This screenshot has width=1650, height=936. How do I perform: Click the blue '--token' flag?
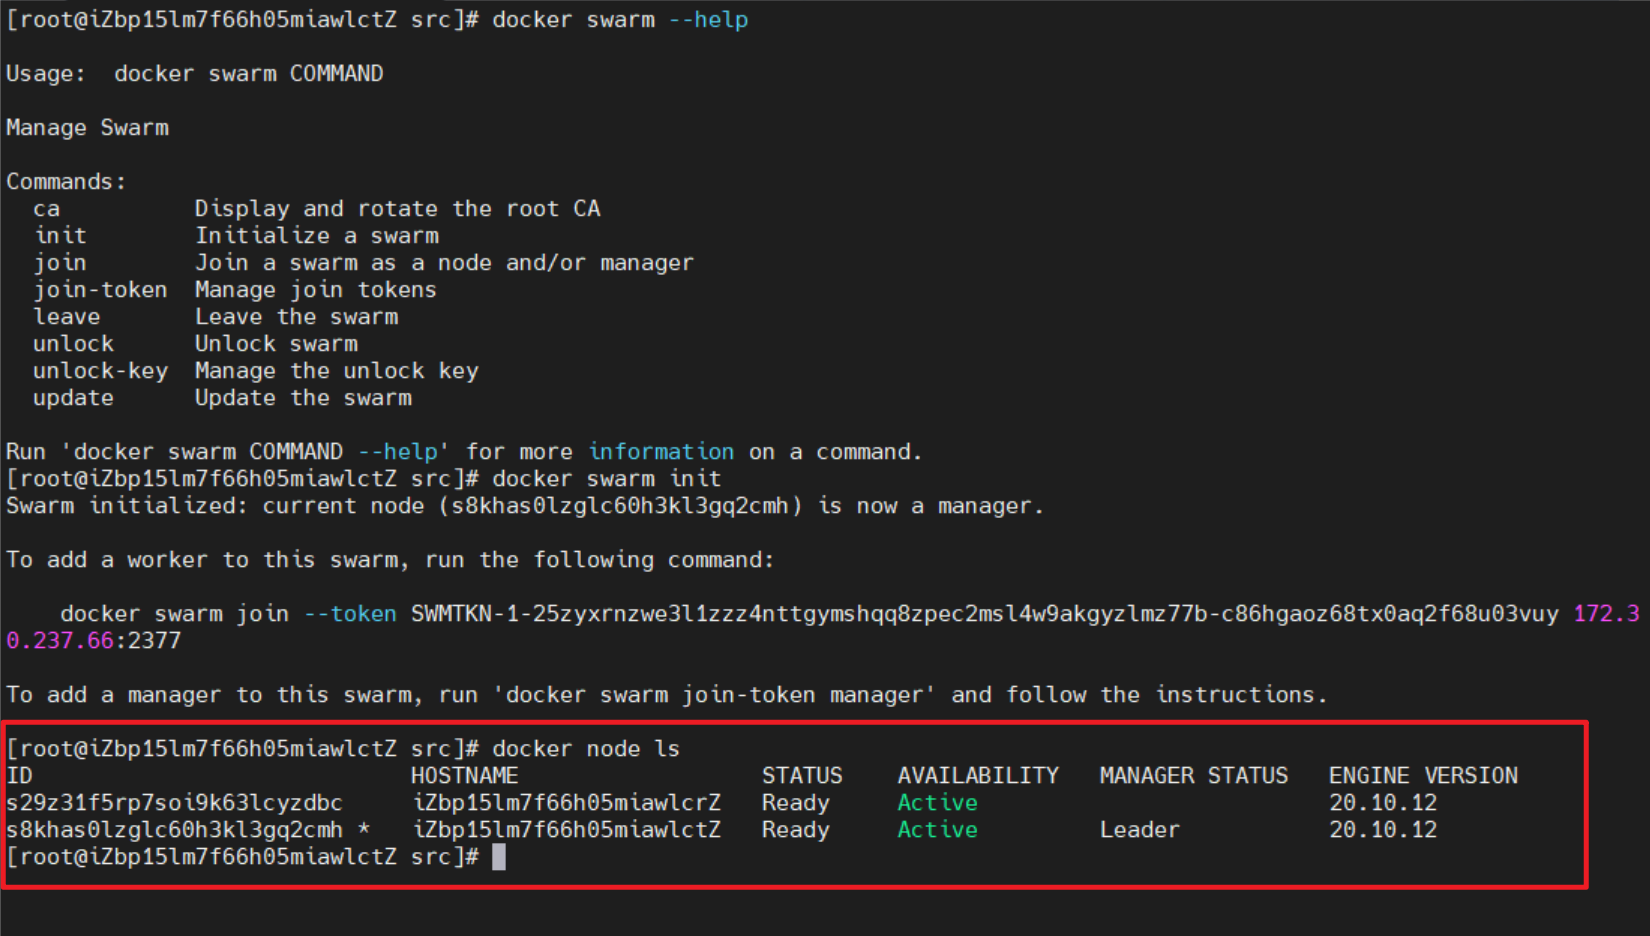pyautogui.click(x=350, y=614)
